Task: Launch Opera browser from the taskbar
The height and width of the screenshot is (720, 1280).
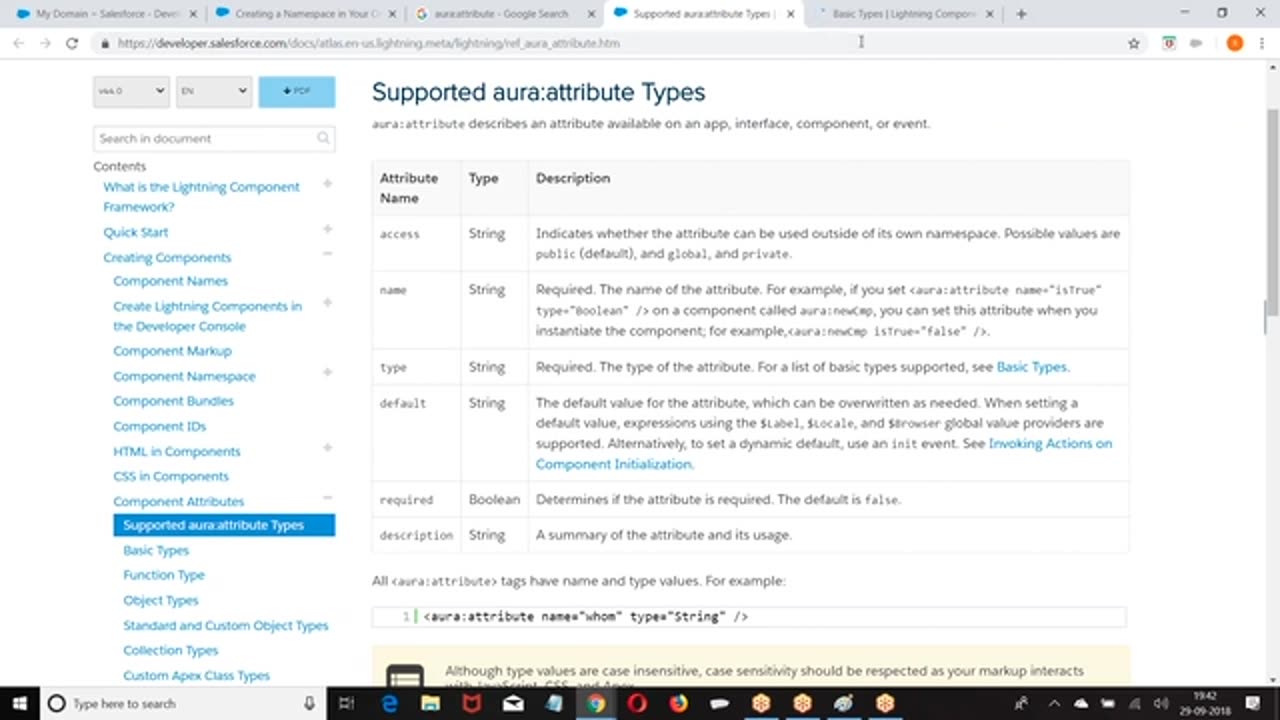Action: (x=637, y=704)
